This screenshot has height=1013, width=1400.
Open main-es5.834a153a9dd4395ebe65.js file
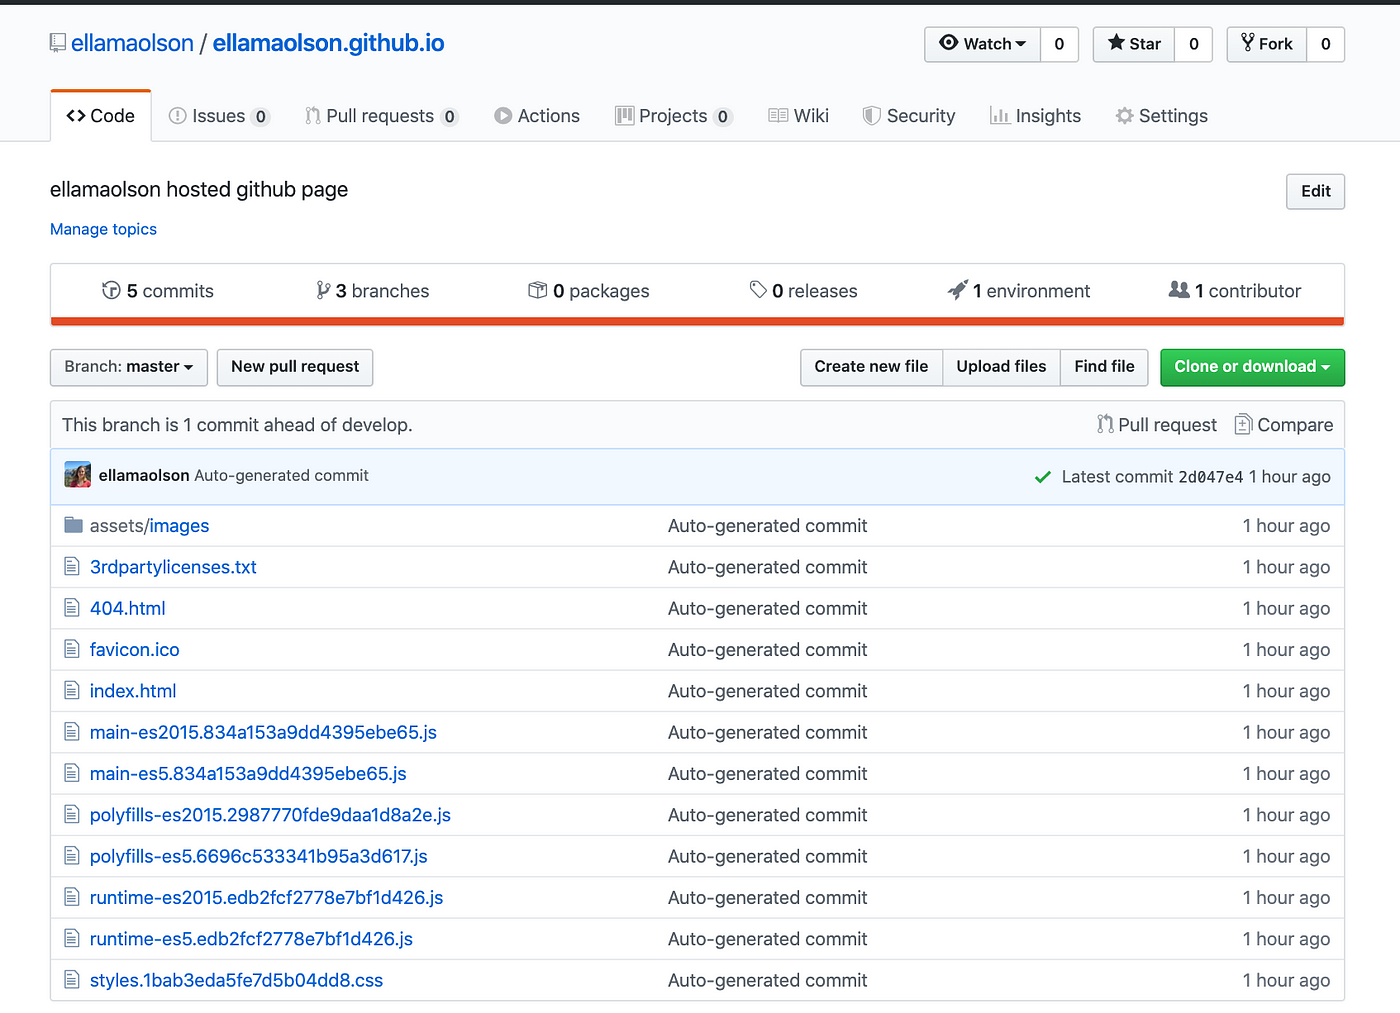pyautogui.click(x=248, y=774)
